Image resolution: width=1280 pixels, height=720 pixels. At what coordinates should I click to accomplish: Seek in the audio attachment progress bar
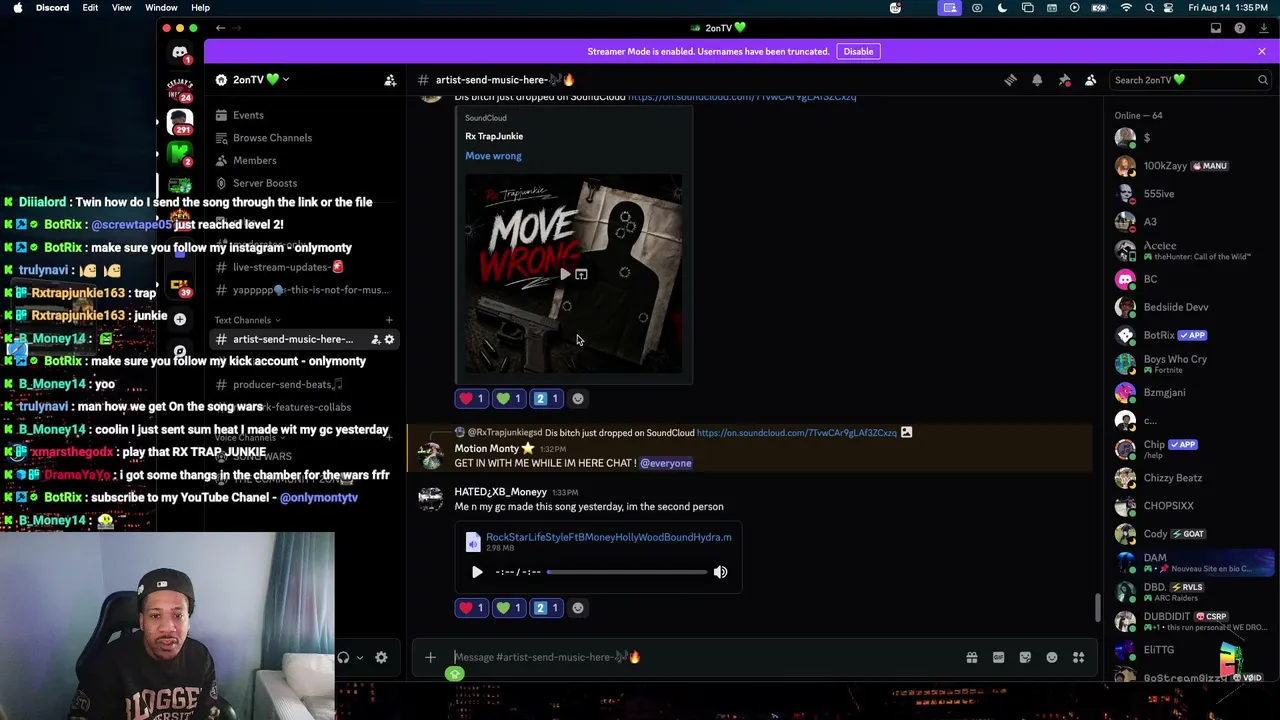(x=627, y=572)
